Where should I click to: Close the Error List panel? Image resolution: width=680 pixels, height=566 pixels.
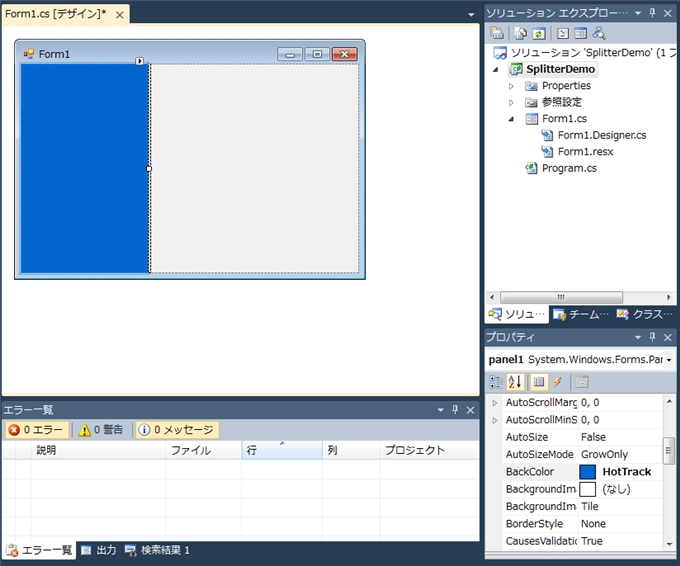pos(471,410)
